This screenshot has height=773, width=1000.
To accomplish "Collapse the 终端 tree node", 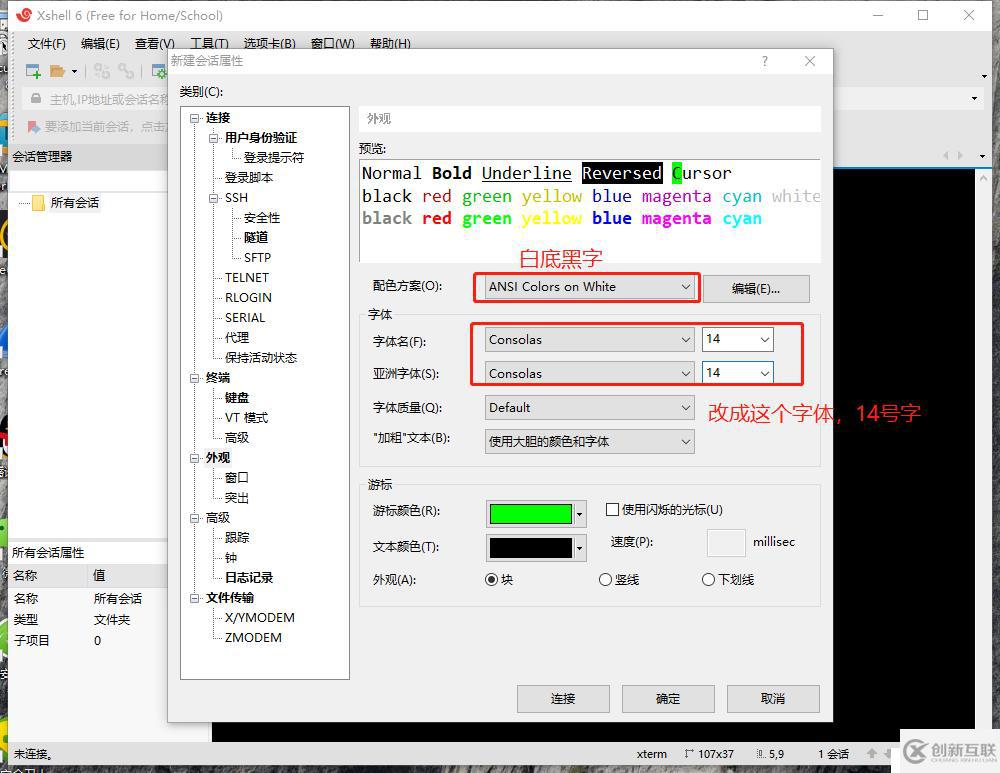I will coord(195,378).
